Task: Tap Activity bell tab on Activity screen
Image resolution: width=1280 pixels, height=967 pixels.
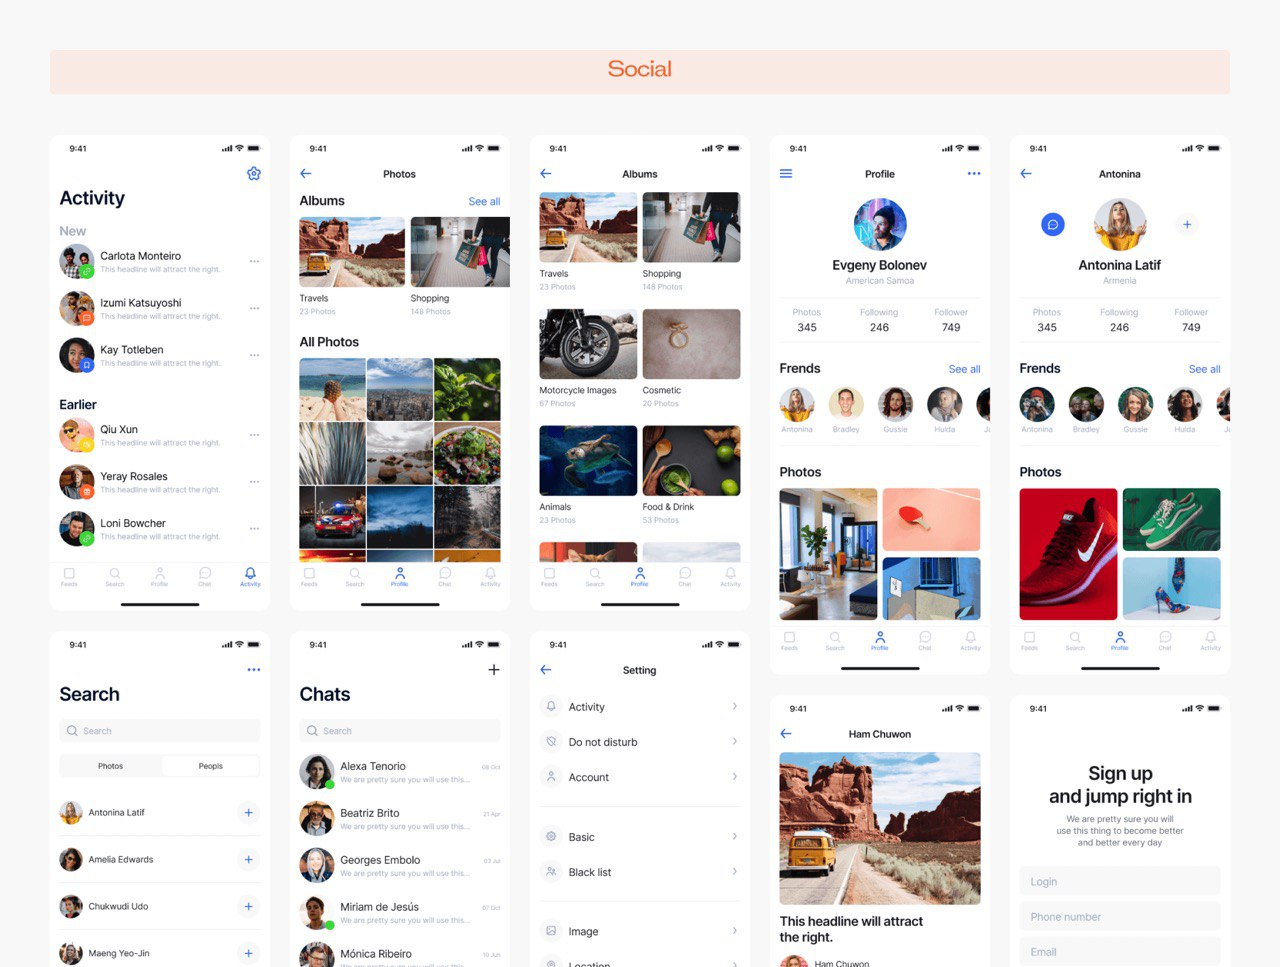Action: (x=250, y=577)
